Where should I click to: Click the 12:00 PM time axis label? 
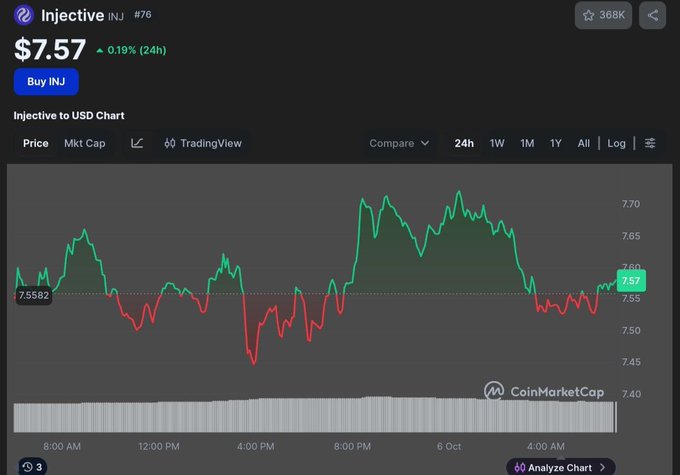click(159, 446)
